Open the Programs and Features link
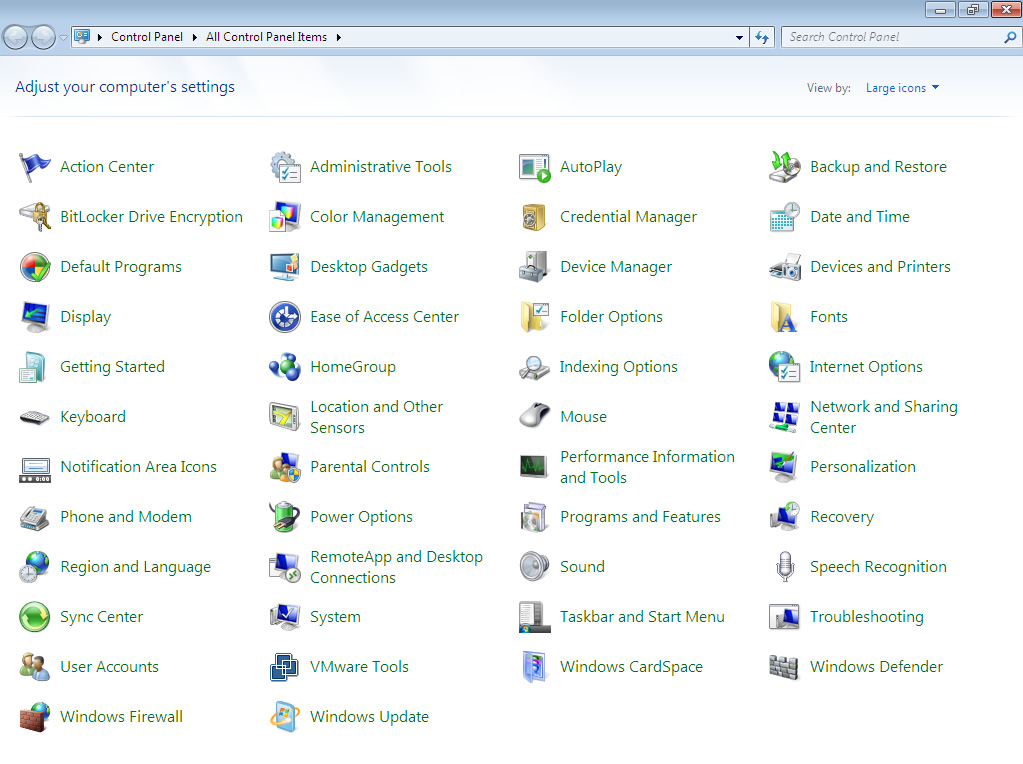1023x764 pixels. pos(640,517)
